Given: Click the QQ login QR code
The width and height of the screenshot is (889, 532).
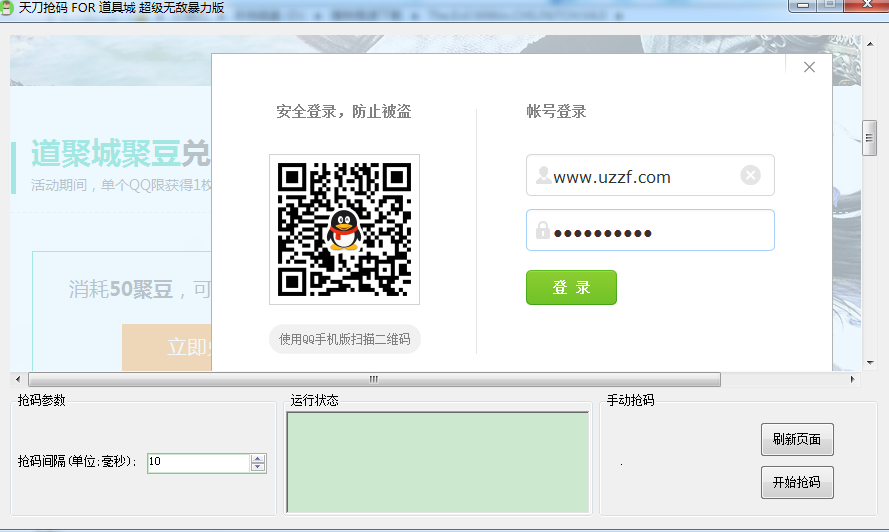Looking at the screenshot, I should tap(344, 229).
